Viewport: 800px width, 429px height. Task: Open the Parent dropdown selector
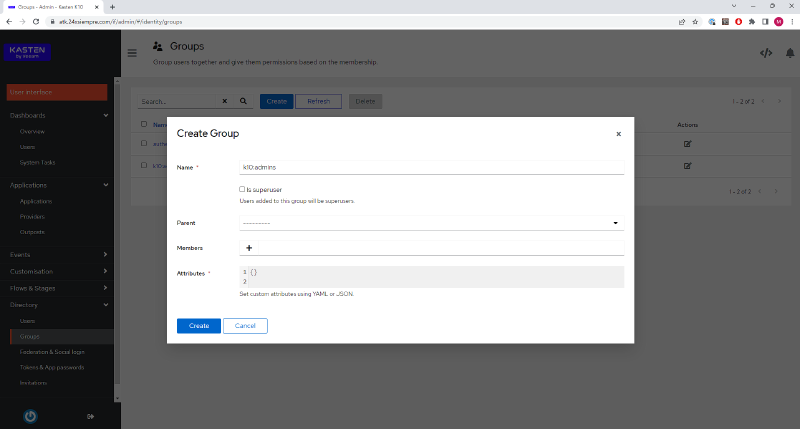pyautogui.click(x=432, y=223)
